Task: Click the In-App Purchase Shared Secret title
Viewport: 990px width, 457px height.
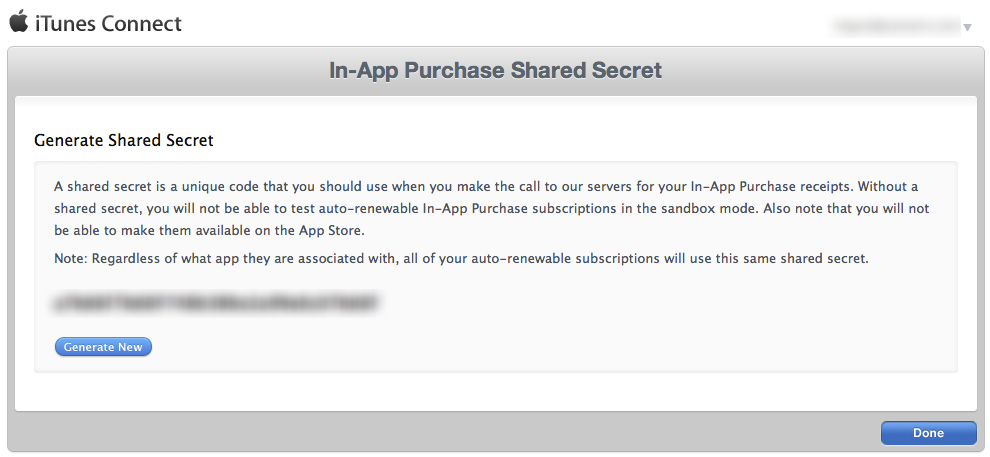Action: click(x=495, y=70)
